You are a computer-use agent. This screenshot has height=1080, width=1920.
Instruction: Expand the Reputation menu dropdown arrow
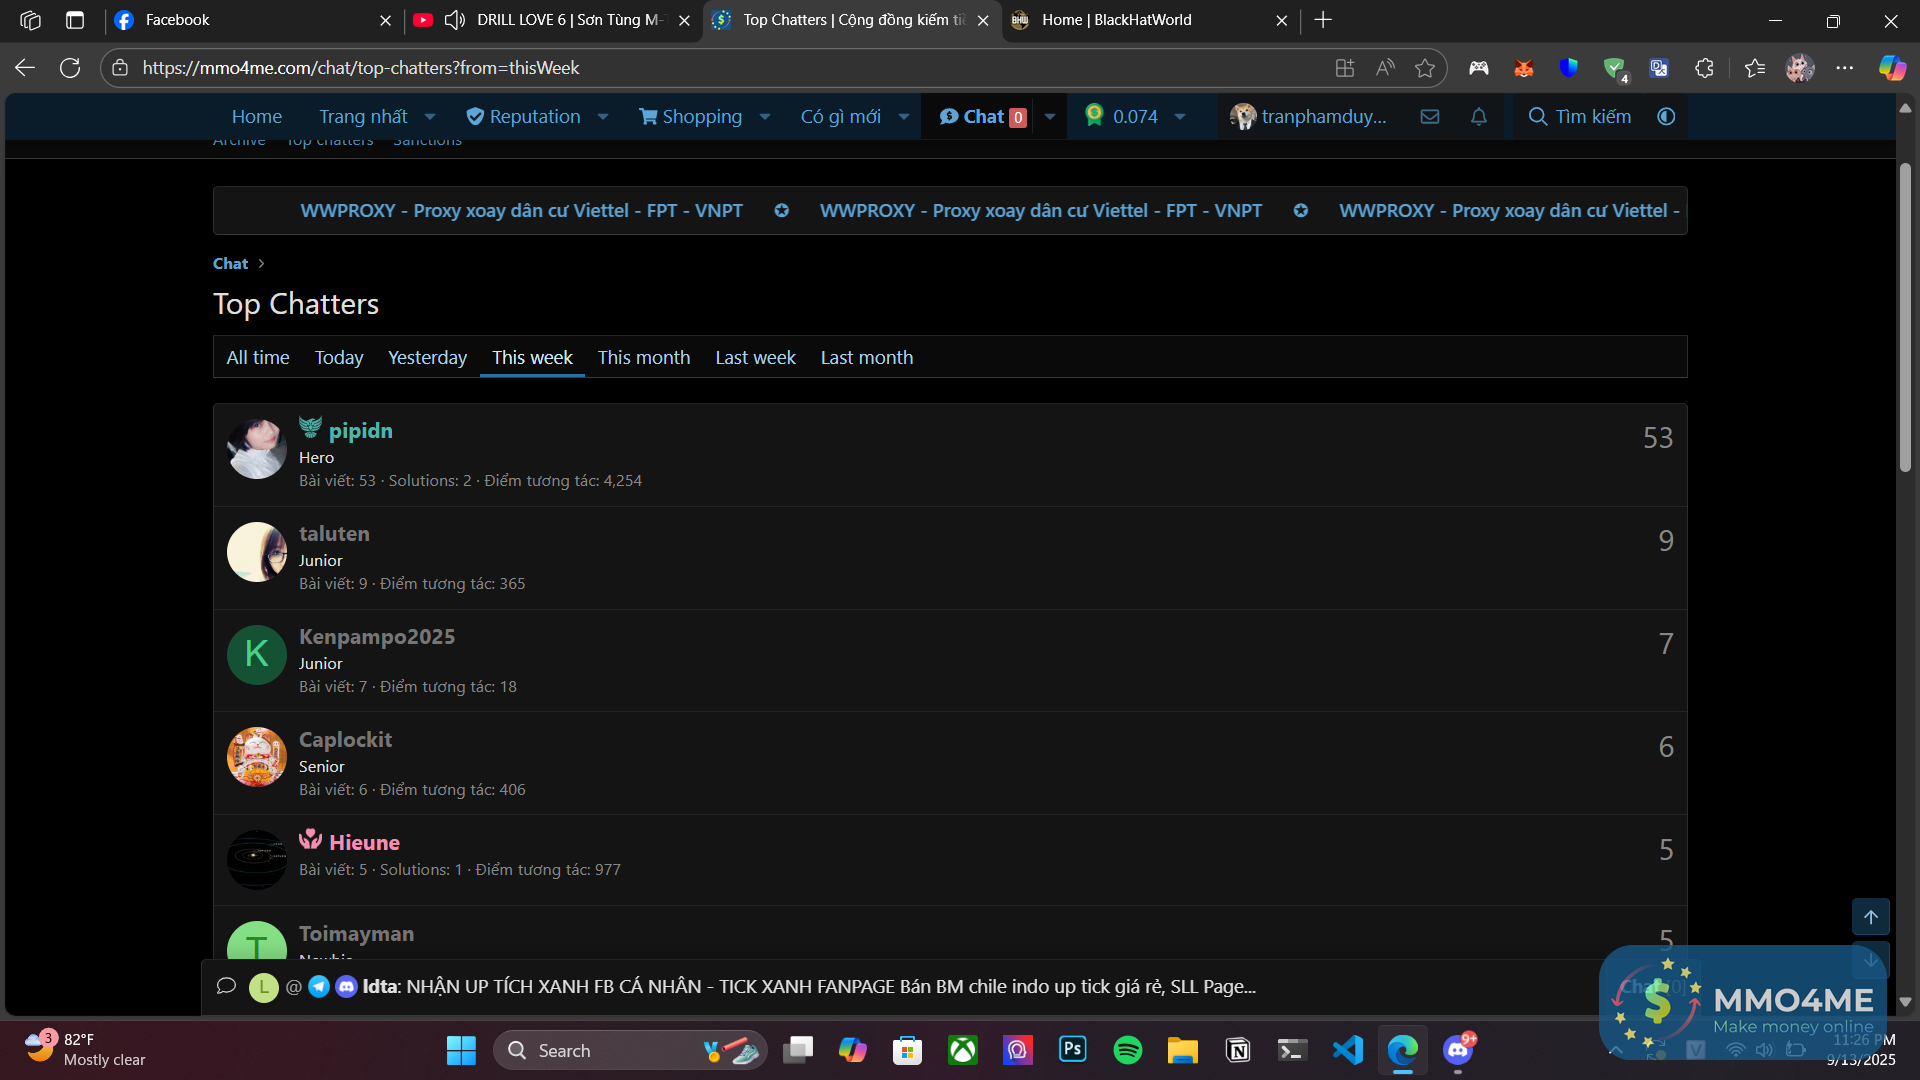(x=603, y=117)
